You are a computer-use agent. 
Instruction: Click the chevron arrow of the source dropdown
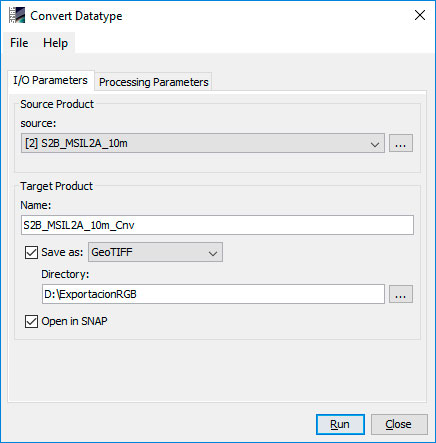pos(375,144)
